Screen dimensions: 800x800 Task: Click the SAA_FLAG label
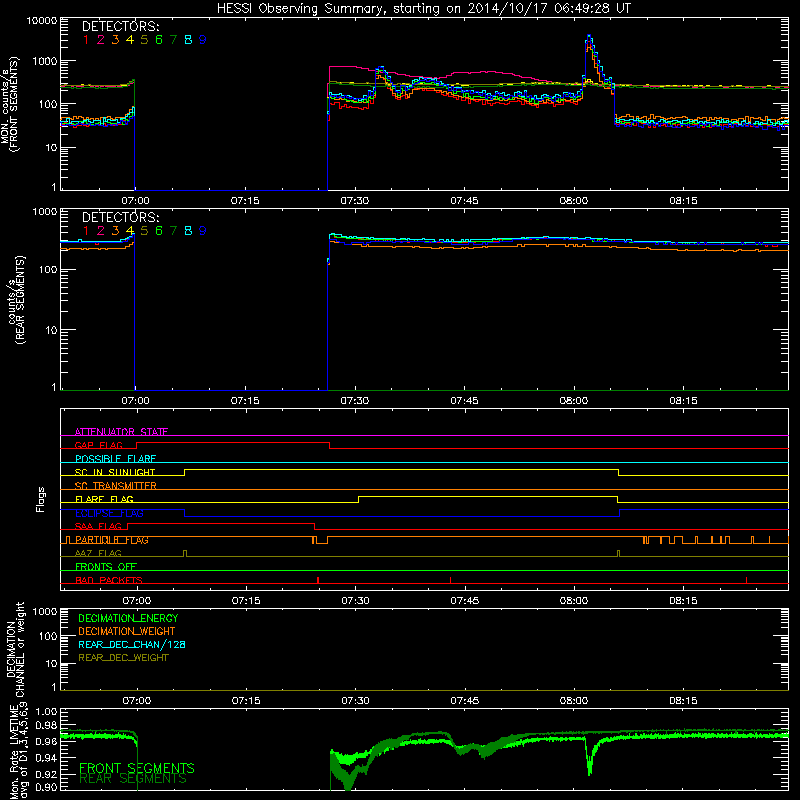point(98,526)
